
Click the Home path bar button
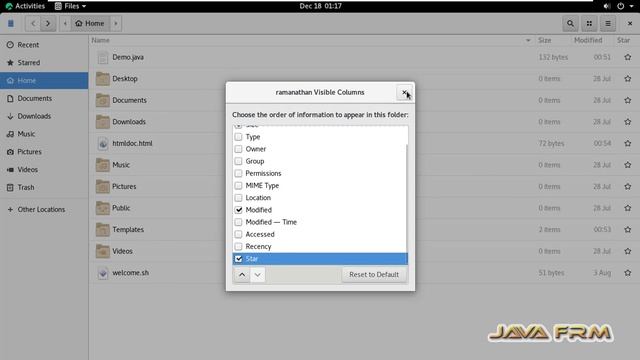coord(90,24)
